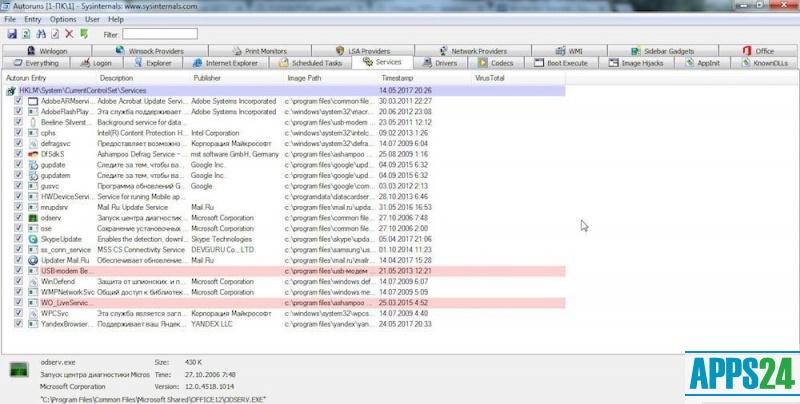
Task: Toggle the gusvc entry checkbox
Action: [x=19, y=186]
